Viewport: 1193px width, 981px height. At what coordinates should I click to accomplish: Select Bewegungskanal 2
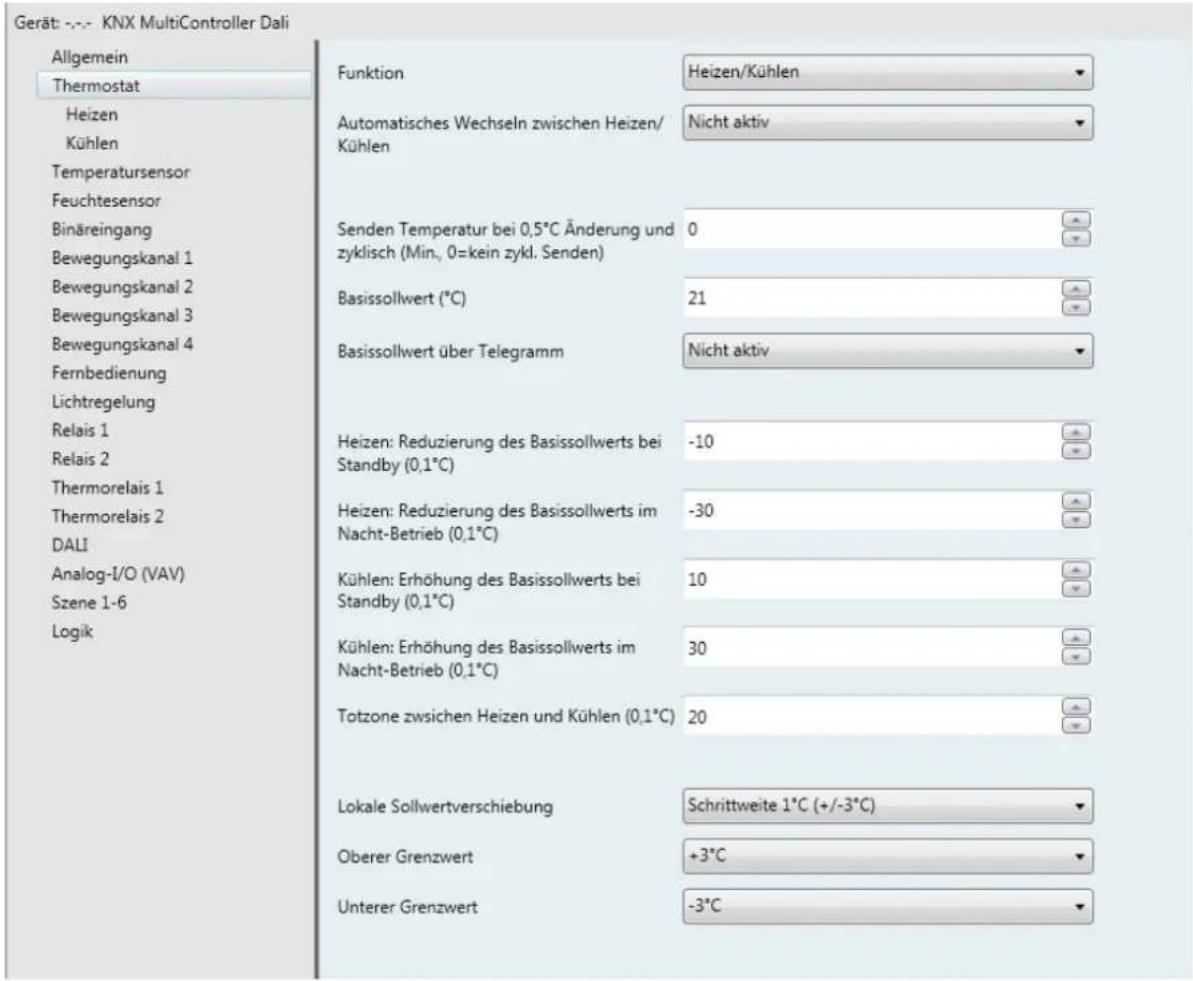(122, 287)
